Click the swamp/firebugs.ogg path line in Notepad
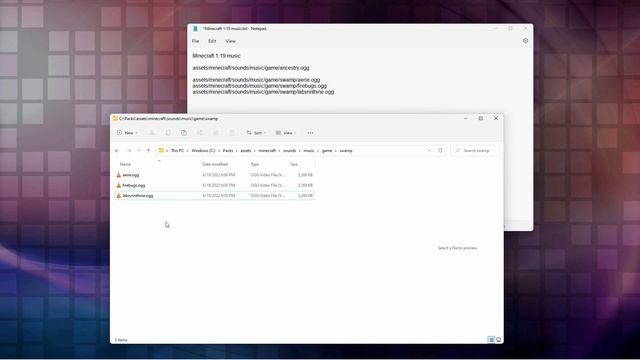 pos(260,86)
